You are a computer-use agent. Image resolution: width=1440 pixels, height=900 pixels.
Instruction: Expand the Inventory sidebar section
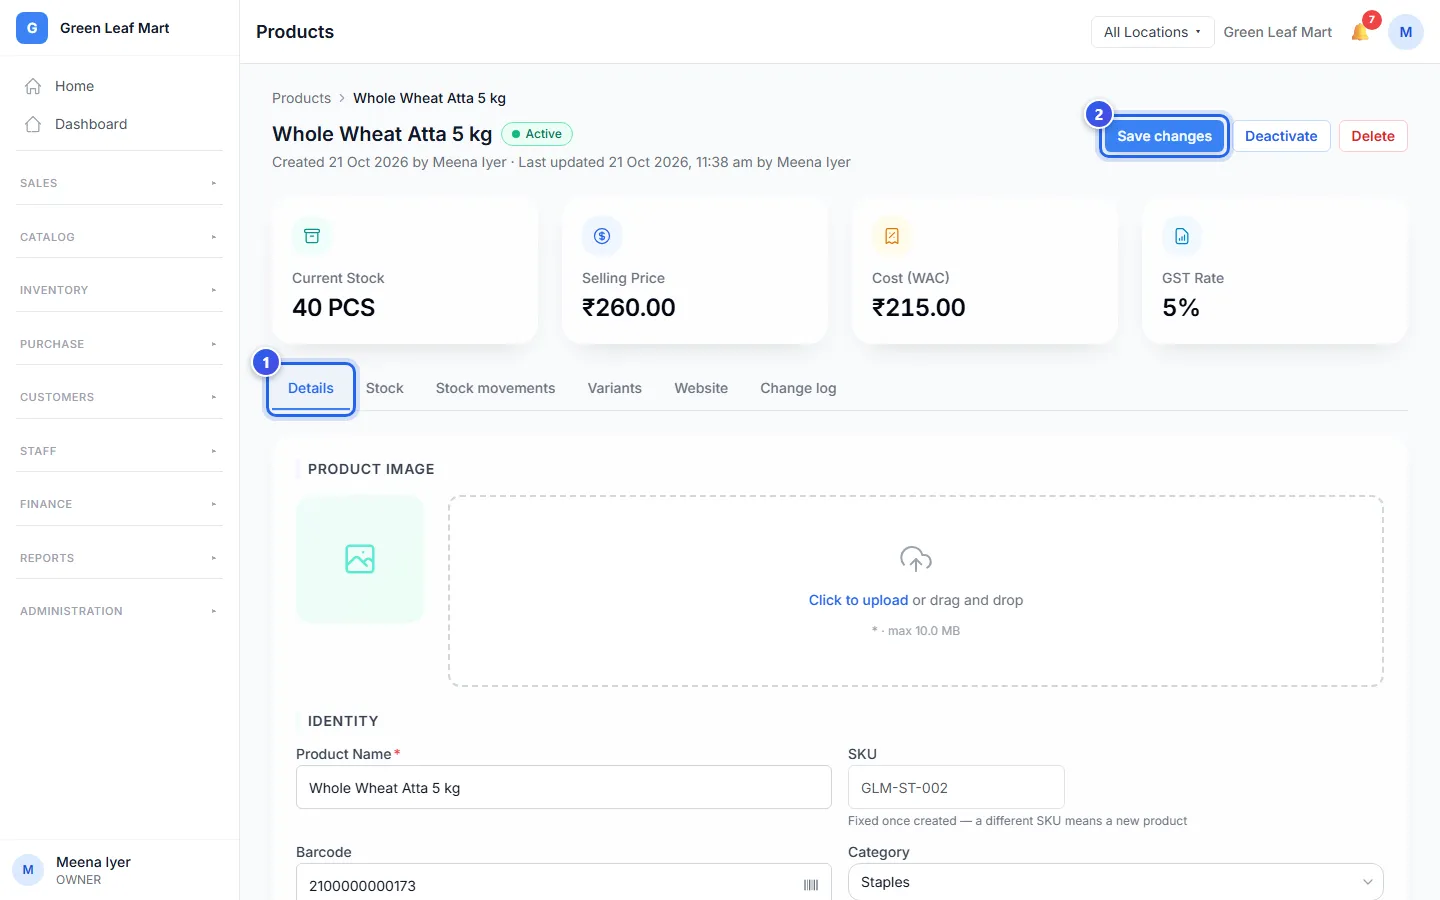point(120,290)
